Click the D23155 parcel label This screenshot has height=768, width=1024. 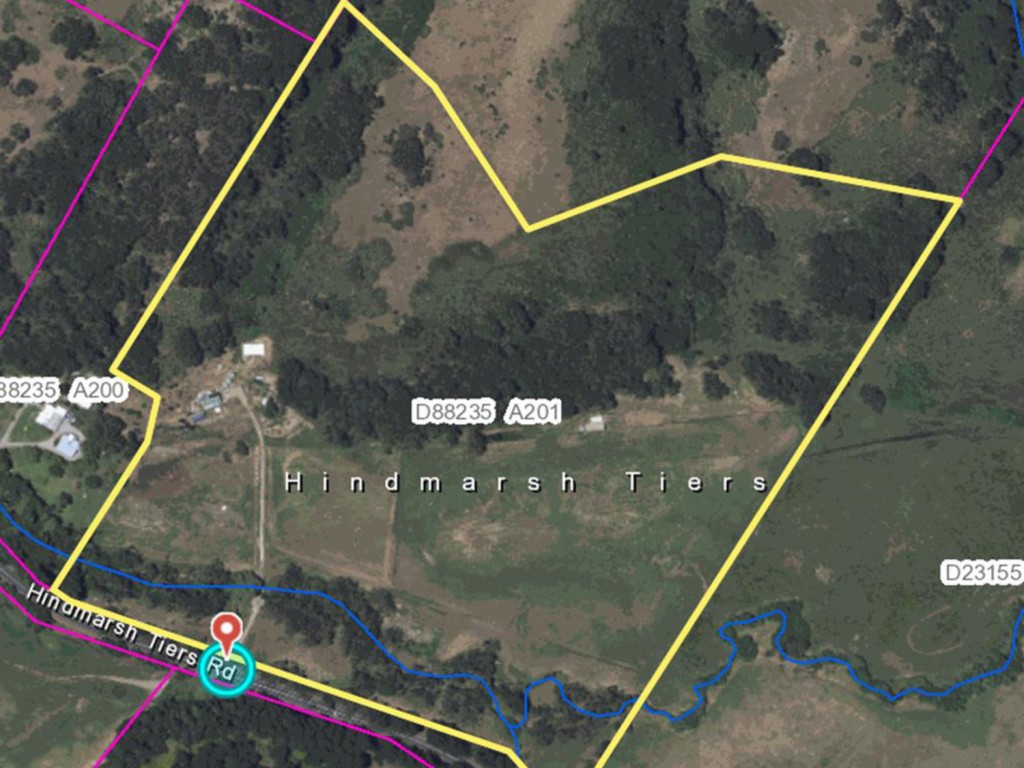point(982,573)
